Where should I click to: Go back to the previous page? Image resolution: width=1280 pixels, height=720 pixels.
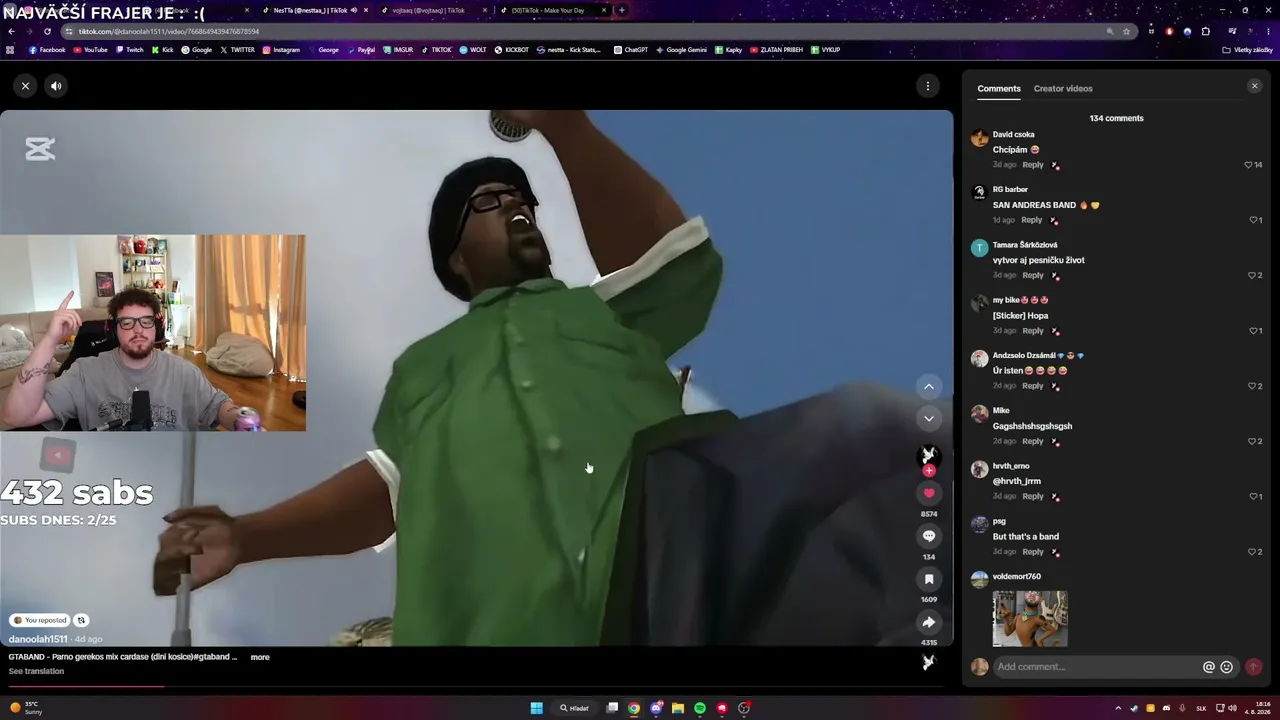11,31
